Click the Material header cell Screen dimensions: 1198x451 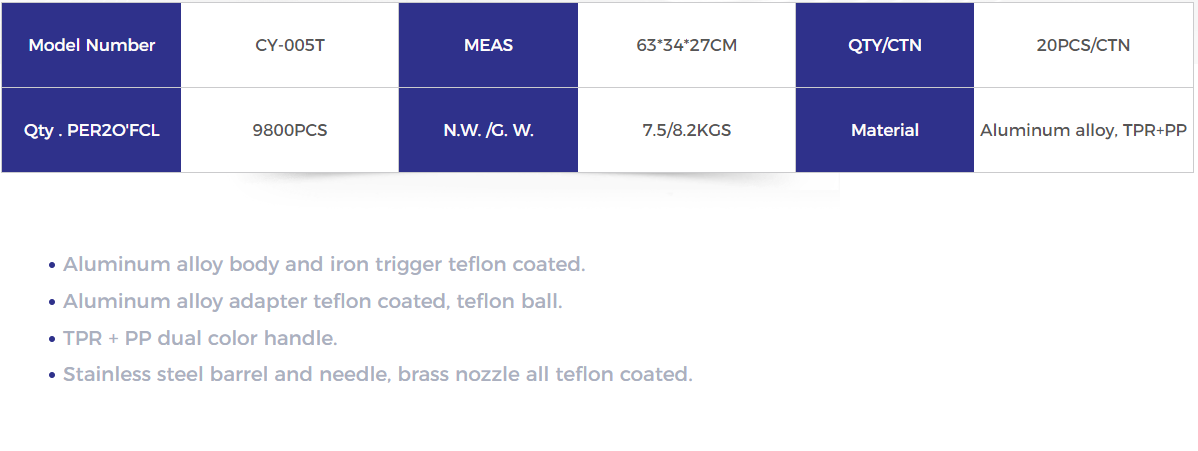click(885, 131)
